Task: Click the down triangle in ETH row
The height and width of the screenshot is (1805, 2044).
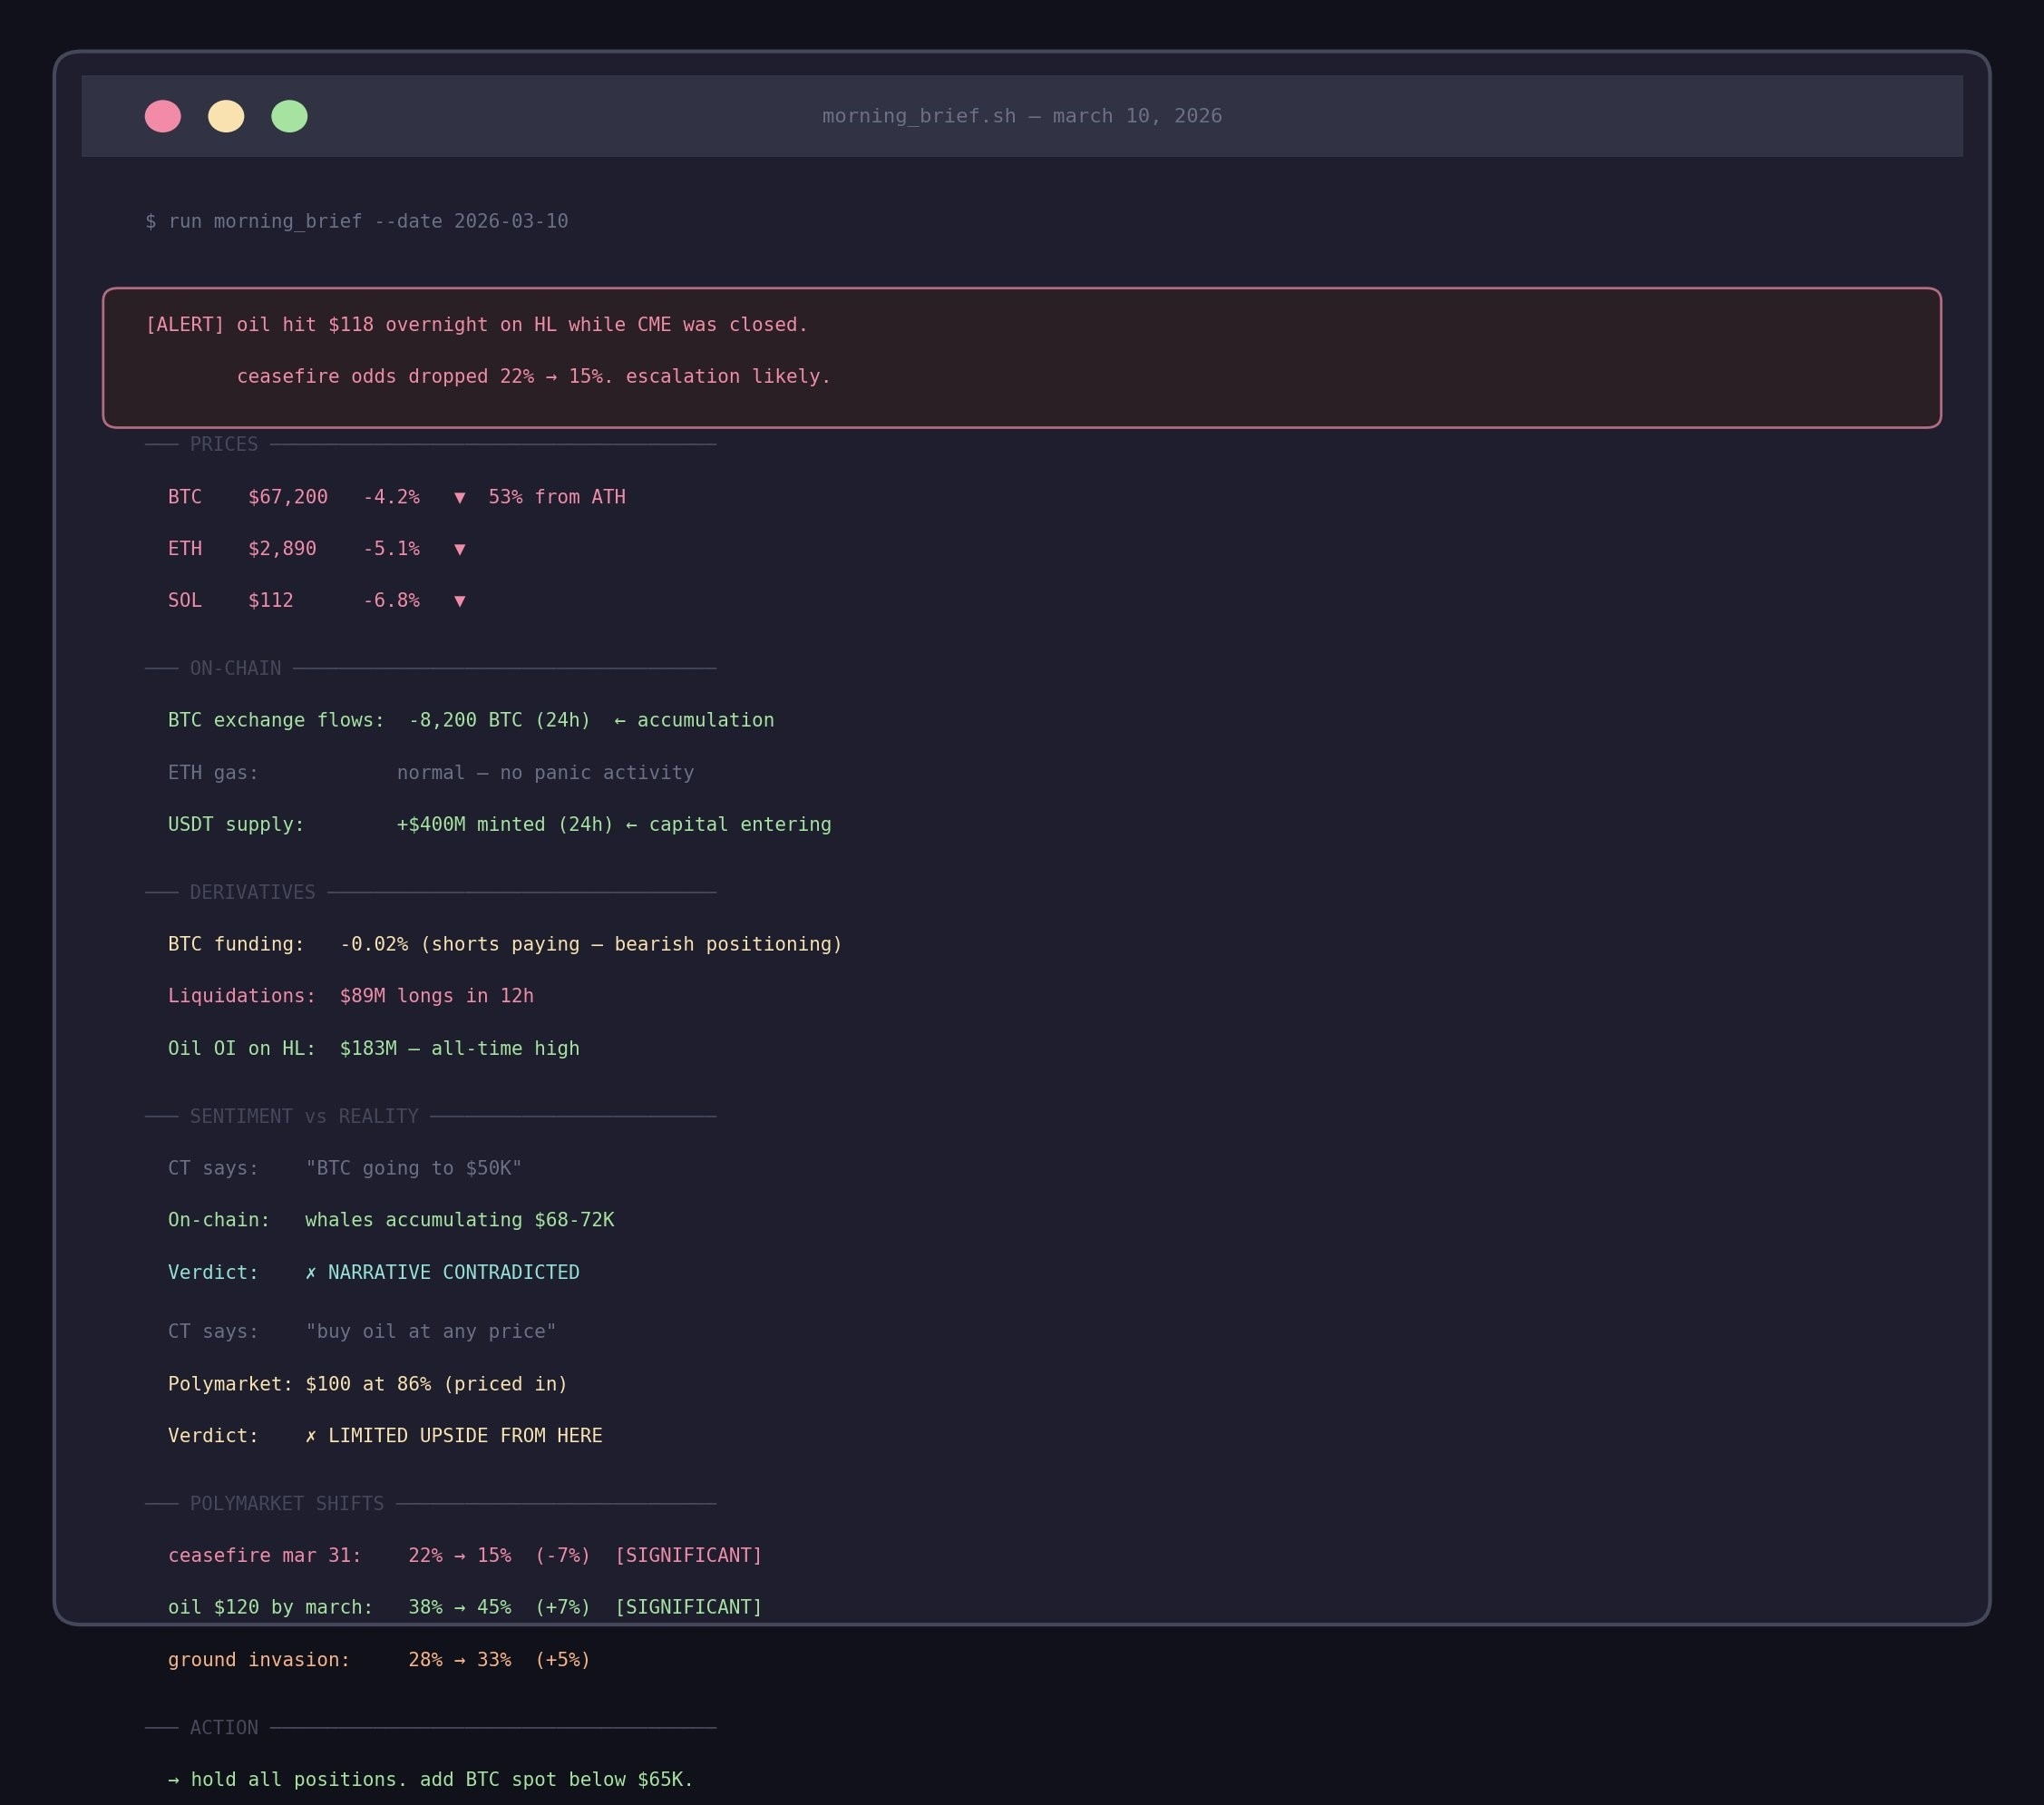Action: point(460,549)
